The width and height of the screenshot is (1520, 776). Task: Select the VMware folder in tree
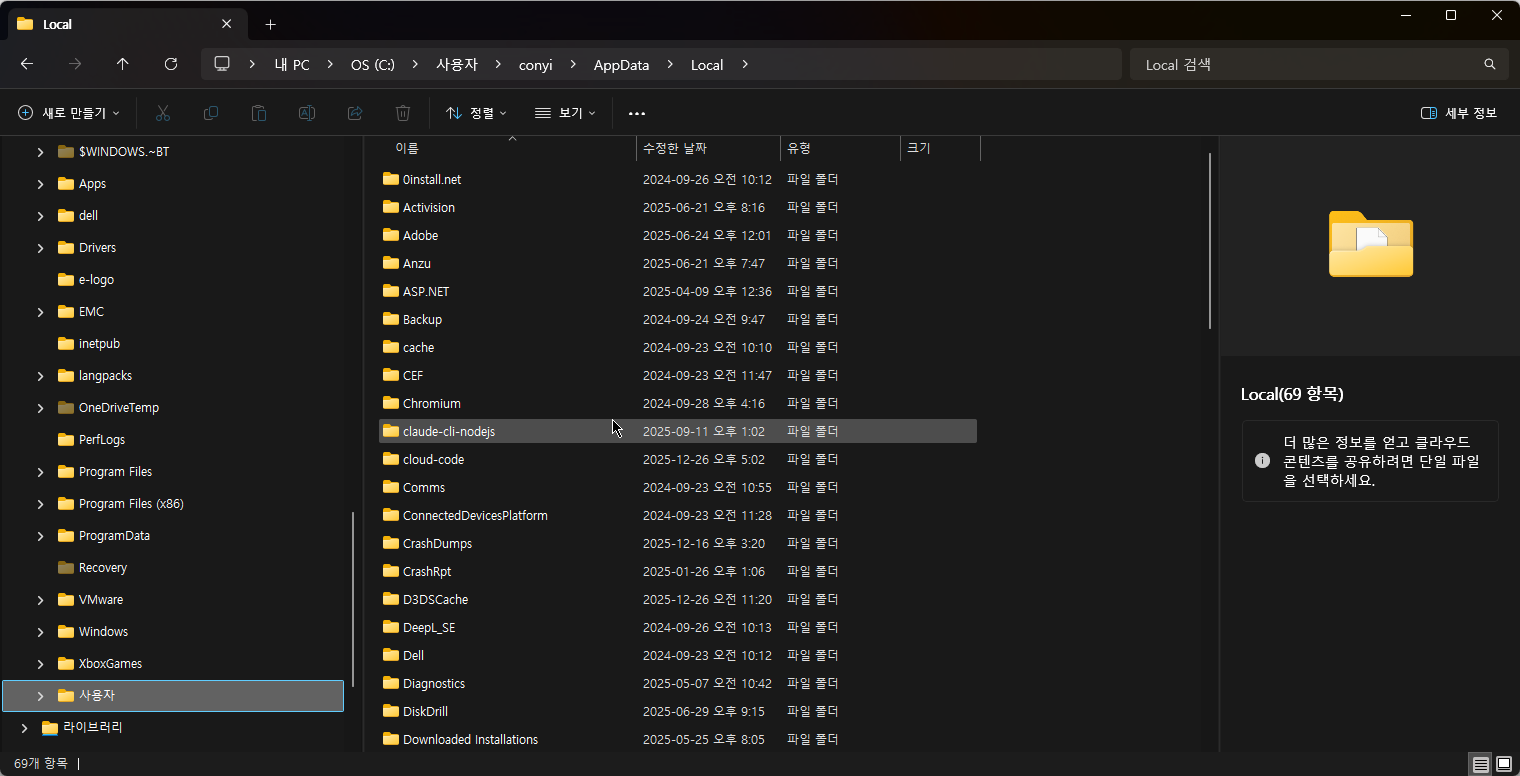point(101,600)
